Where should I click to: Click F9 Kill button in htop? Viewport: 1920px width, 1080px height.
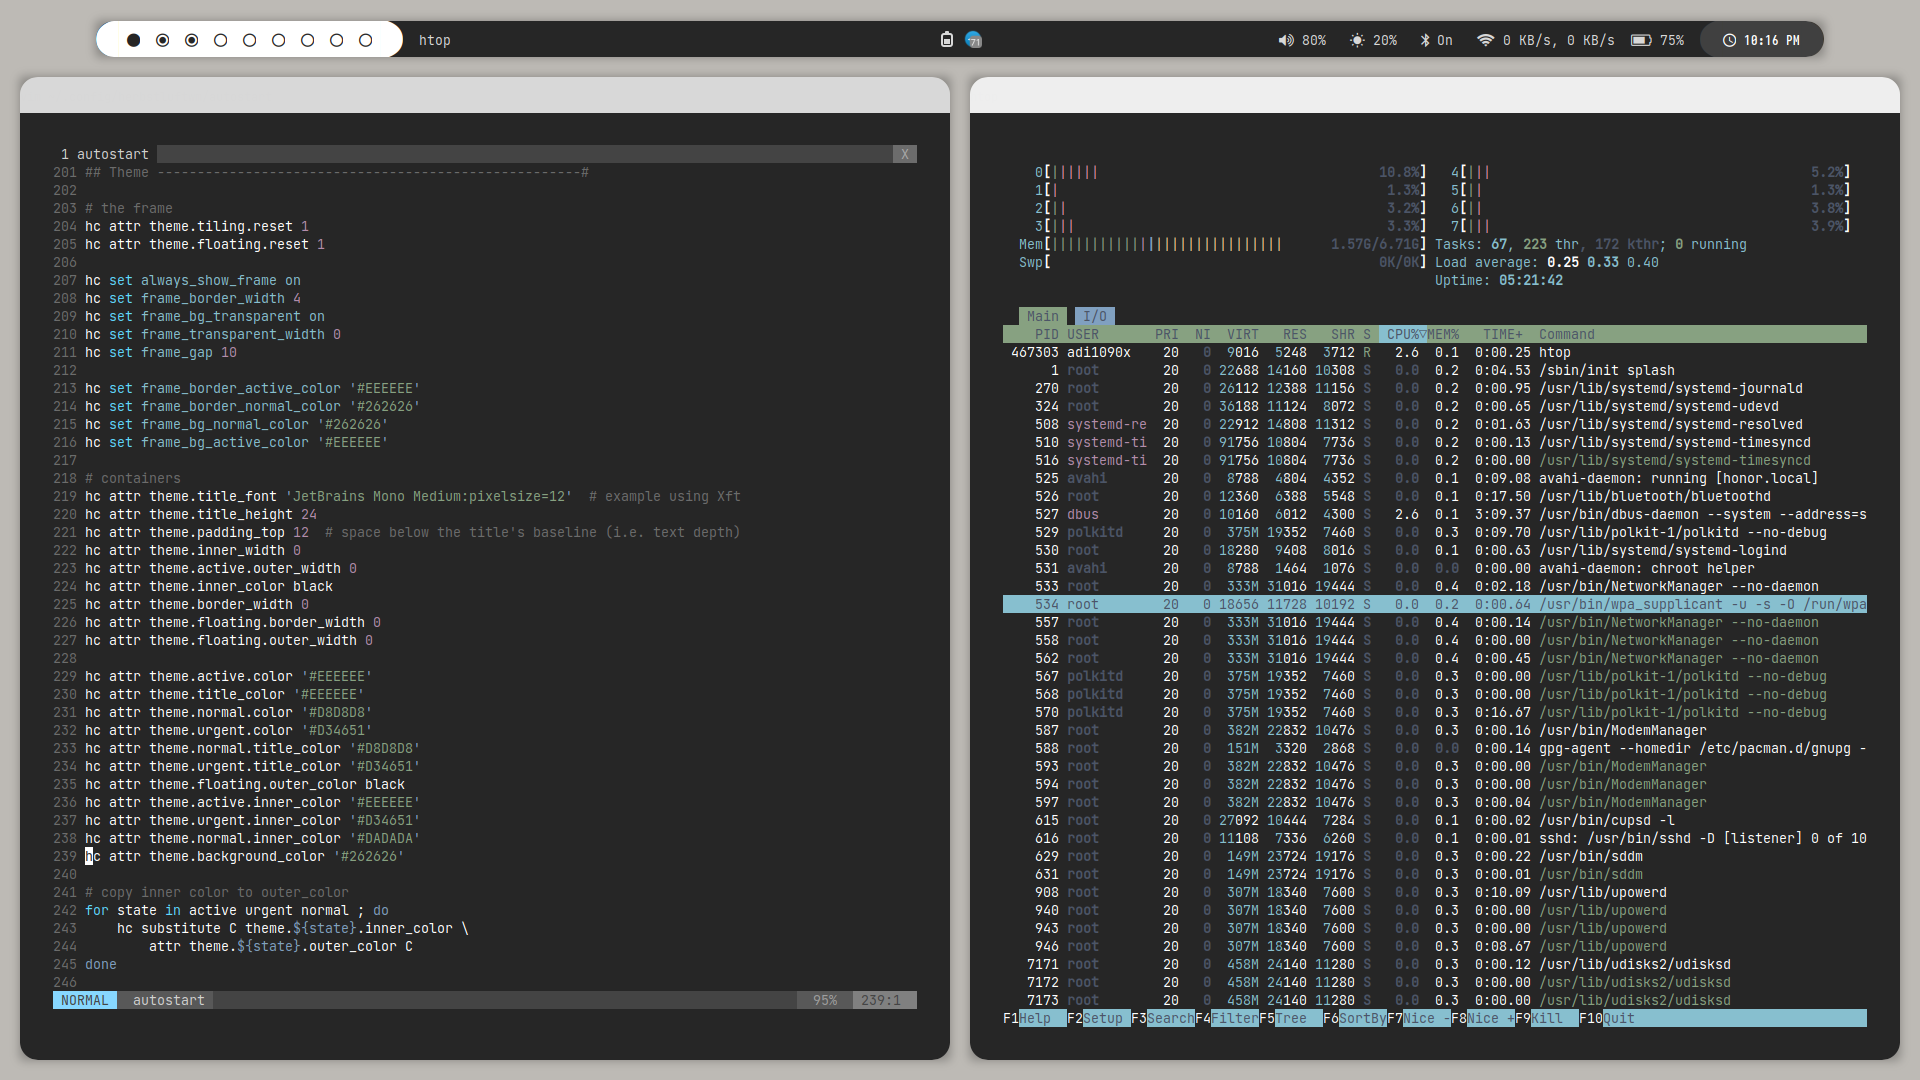click(x=1546, y=1018)
